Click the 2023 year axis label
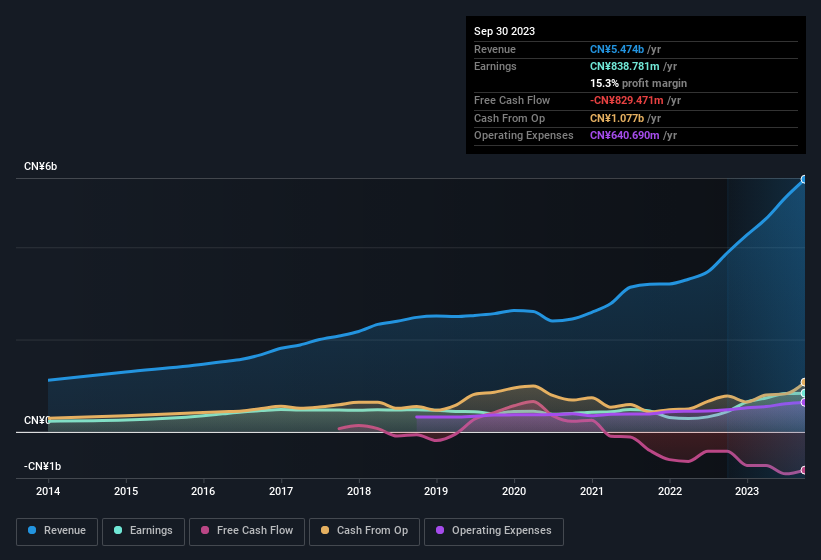This screenshot has width=821, height=560. point(746,491)
